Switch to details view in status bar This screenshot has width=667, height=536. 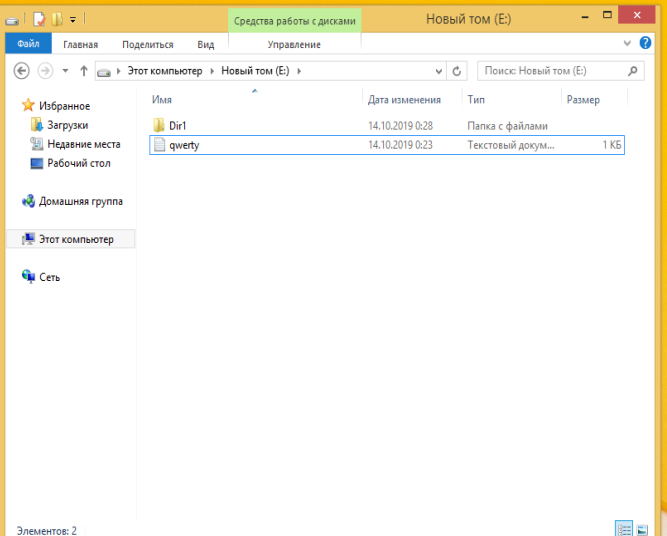[623, 528]
